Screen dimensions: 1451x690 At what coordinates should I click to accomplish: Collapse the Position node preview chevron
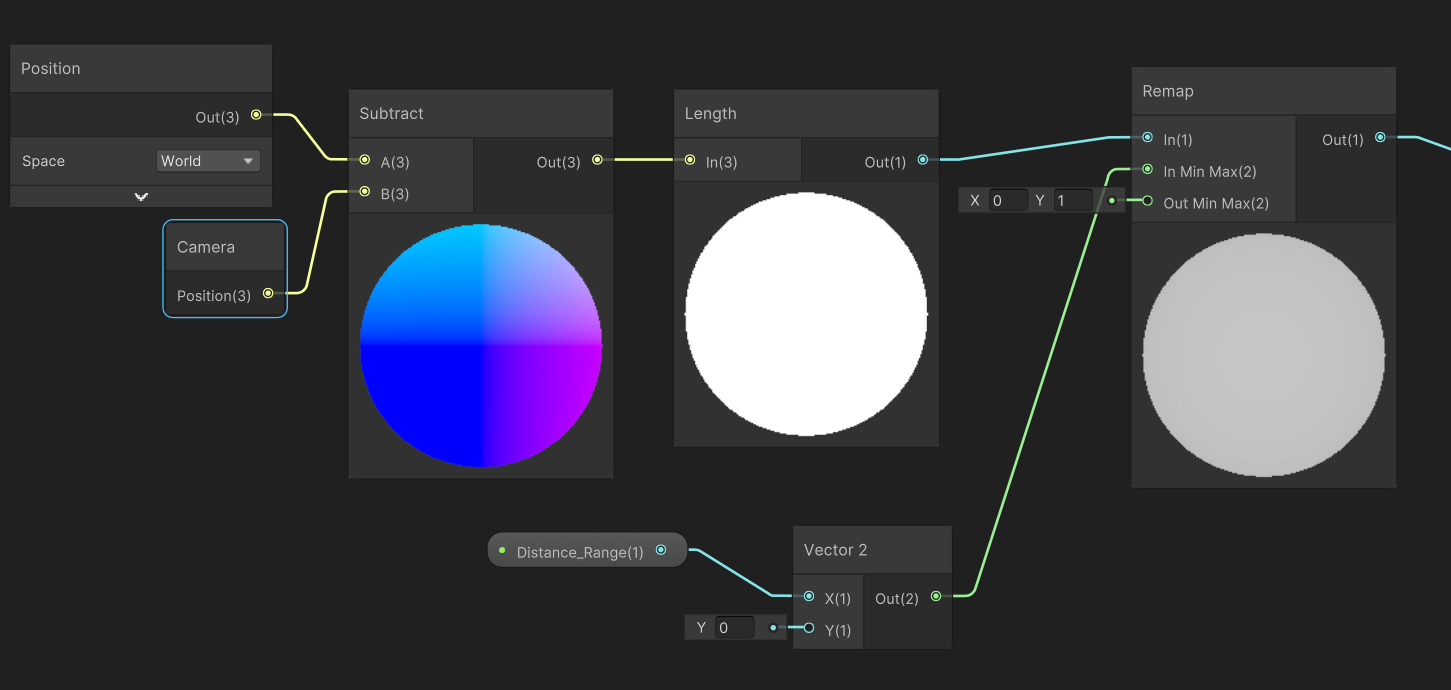coord(141,196)
